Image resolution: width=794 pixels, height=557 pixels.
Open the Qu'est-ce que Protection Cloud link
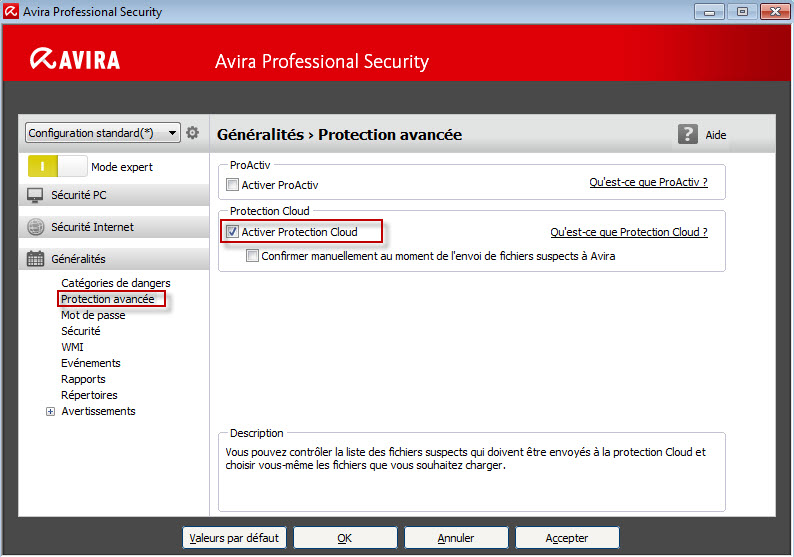tap(629, 232)
